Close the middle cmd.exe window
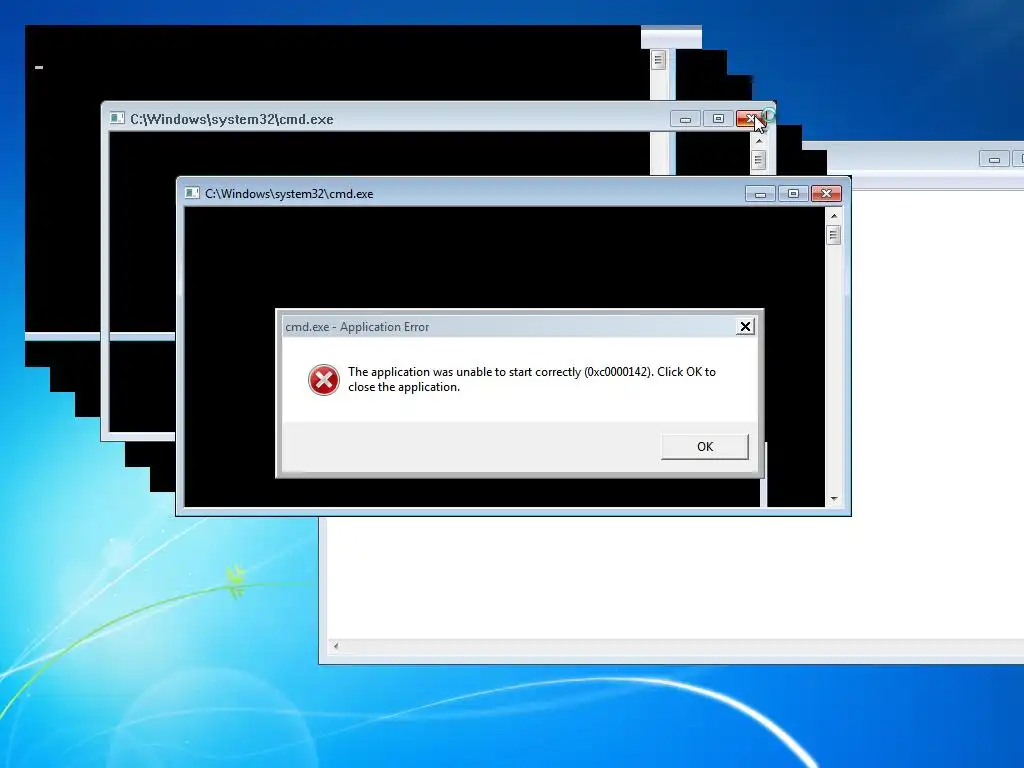The width and height of the screenshot is (1024, 768). tap(751, 119)
